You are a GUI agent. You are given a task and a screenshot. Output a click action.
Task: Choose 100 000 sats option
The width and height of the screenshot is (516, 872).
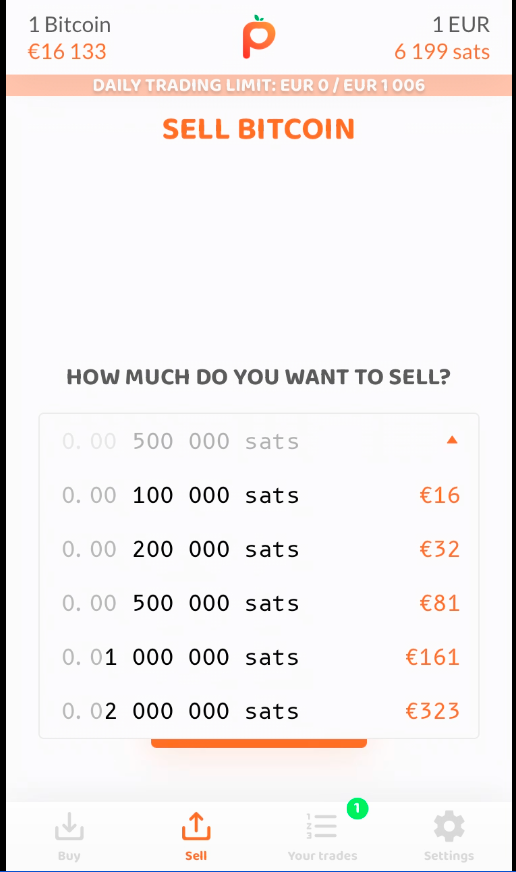pos(259,495)
